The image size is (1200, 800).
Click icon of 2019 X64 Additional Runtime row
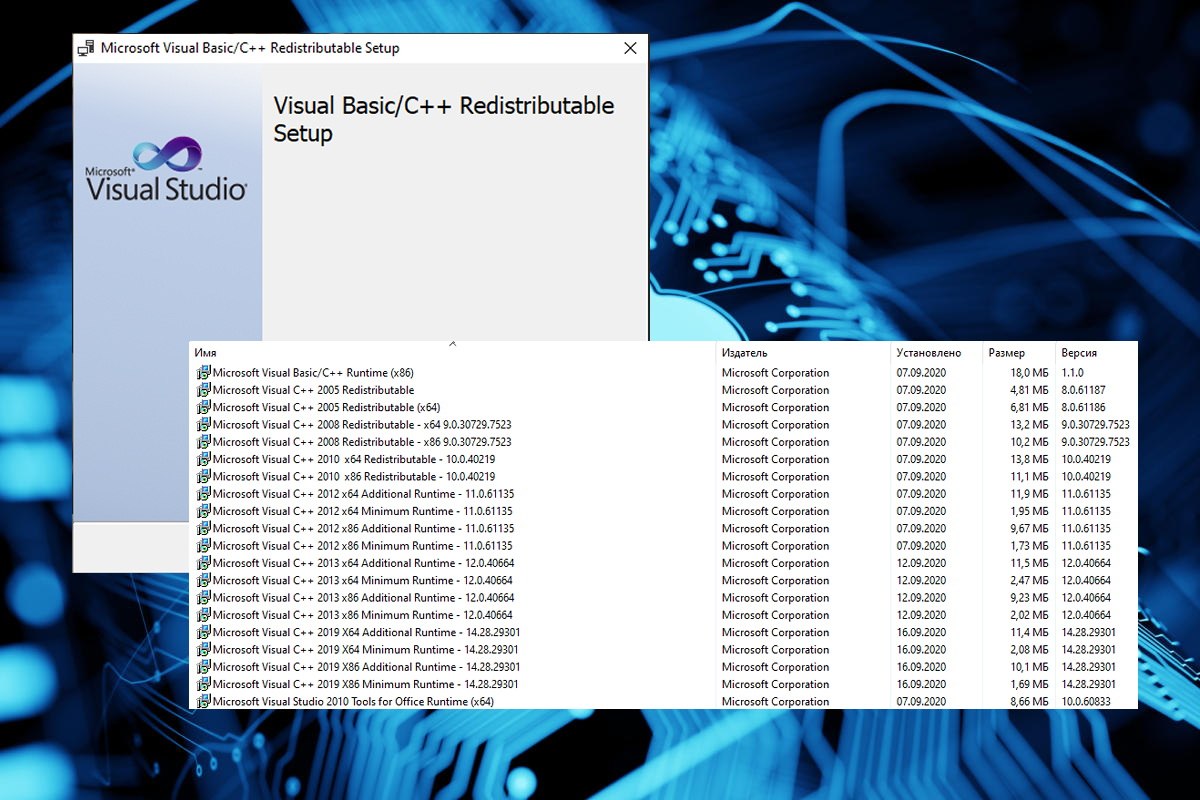pyautogui.click(x=203, y=632)
